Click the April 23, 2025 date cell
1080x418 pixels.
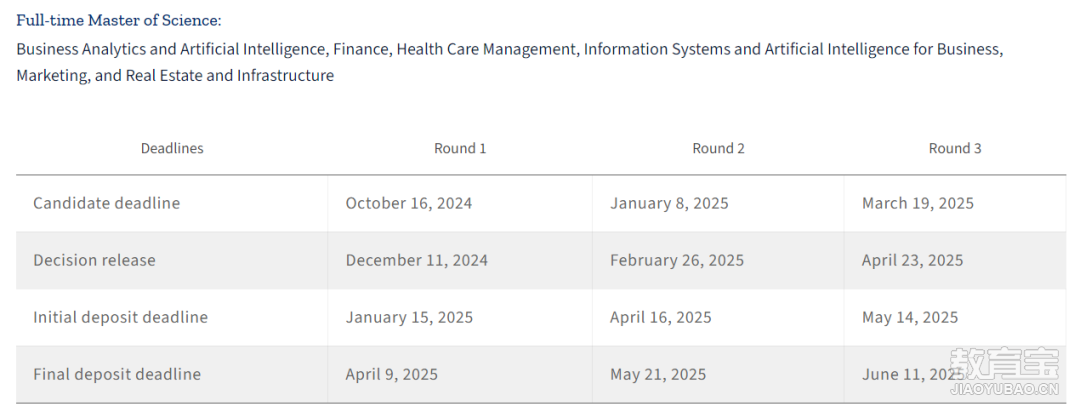[912, 260]
